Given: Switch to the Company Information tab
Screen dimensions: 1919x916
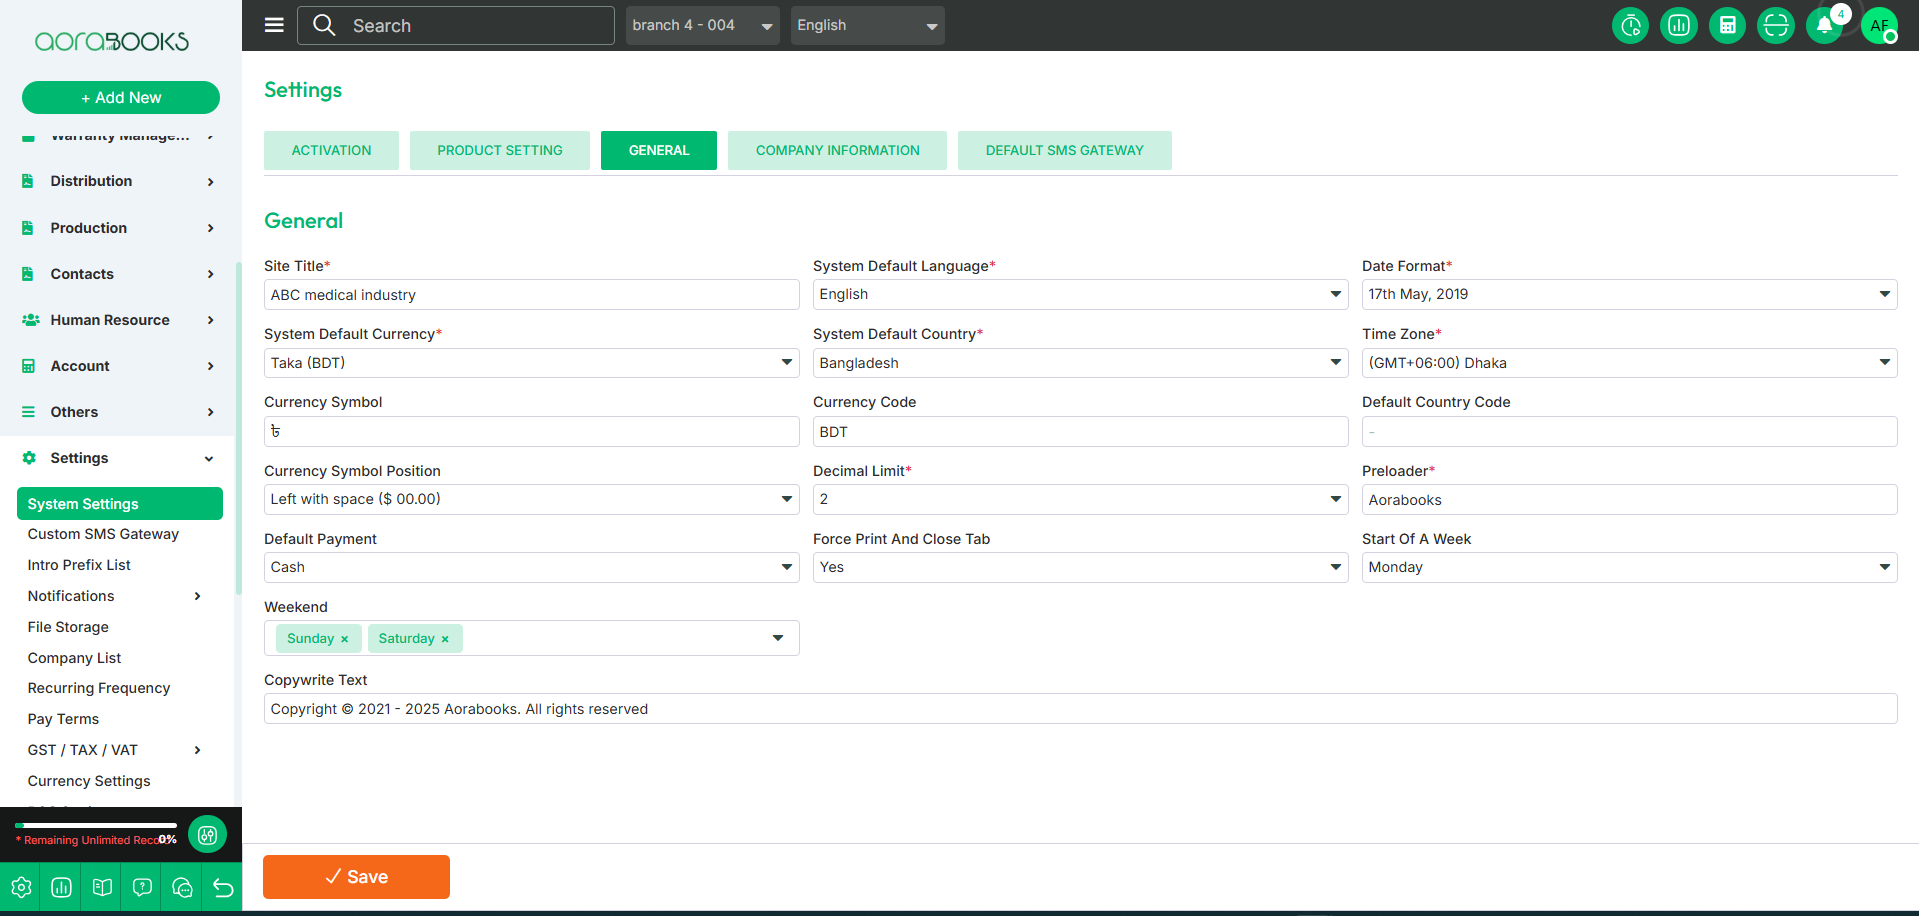Looking at the screenshot, I should 837,150.
